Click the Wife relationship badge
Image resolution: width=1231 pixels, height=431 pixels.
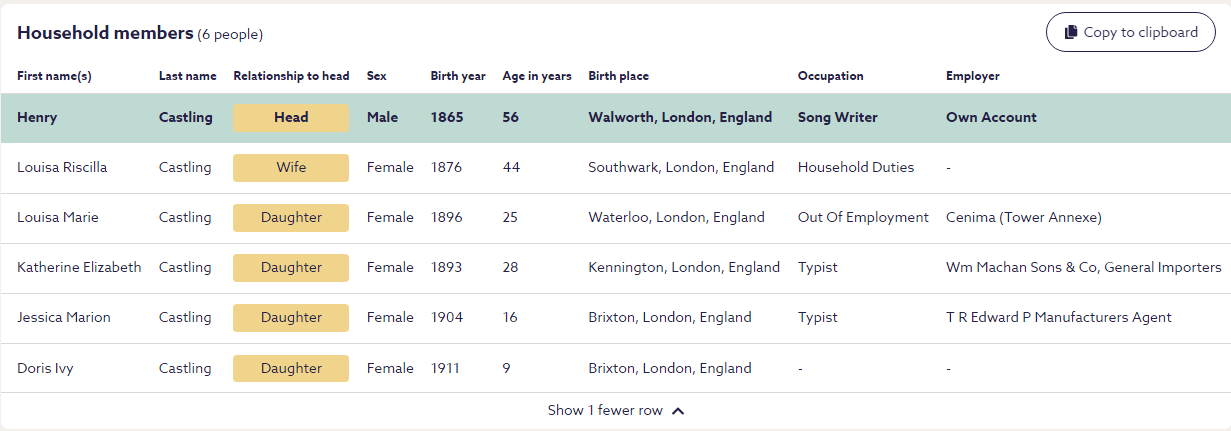click(291, 167)
